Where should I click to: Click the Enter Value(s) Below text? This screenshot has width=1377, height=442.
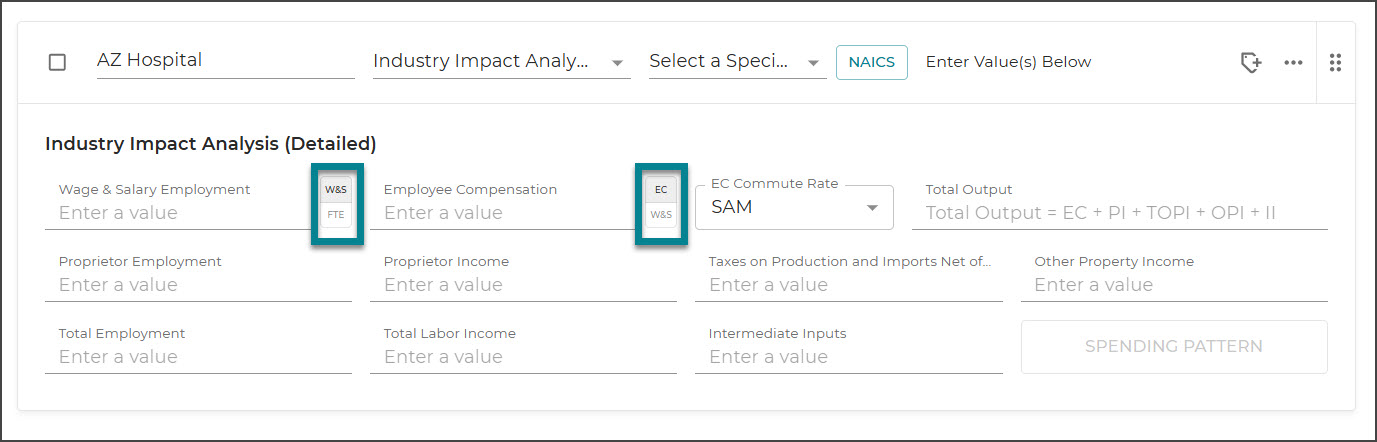1008,62
